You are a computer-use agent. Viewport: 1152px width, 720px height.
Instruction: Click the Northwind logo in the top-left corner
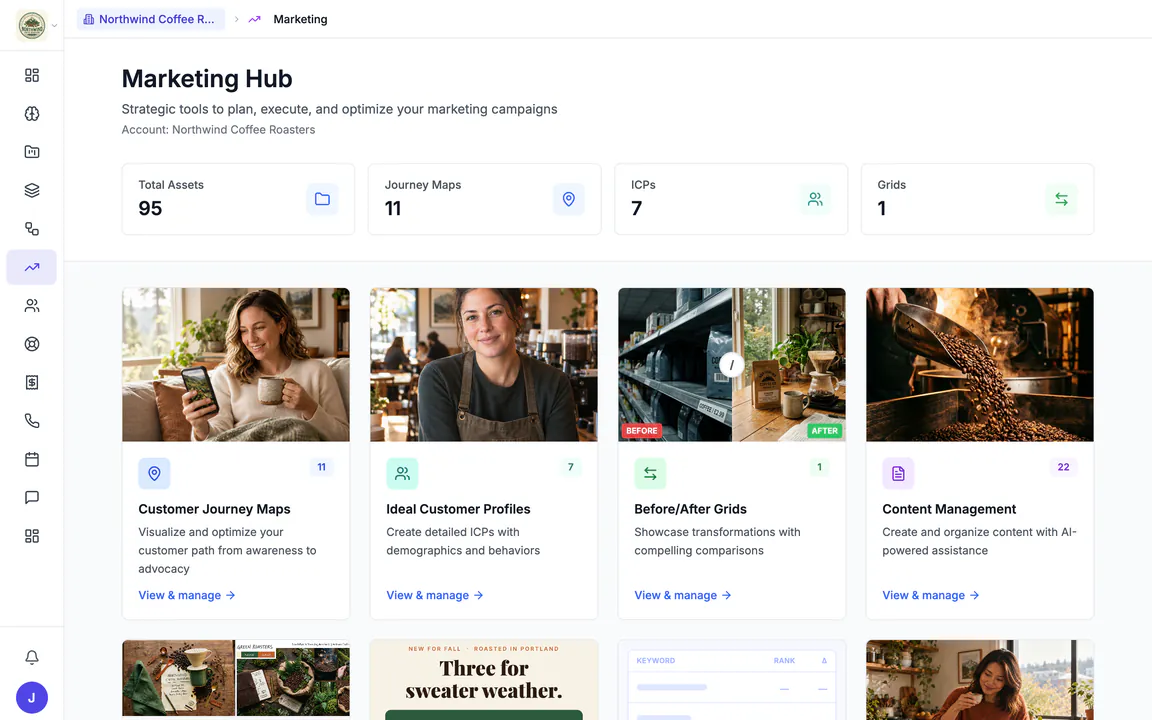[x=31, y=26]
